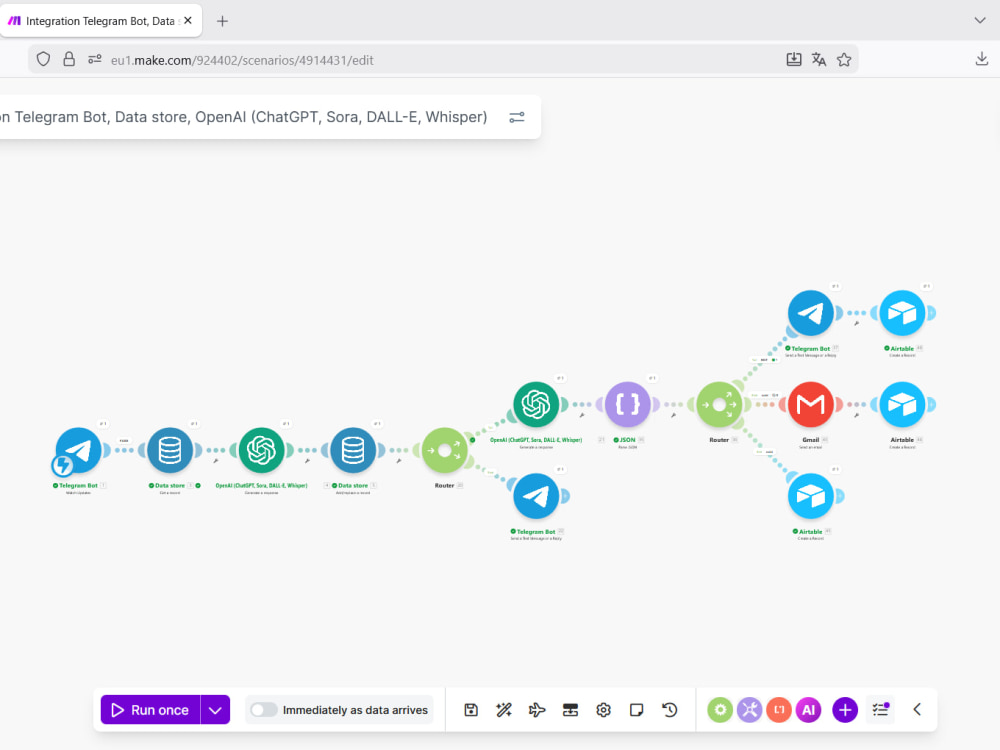This screenshot has height=750, width=1000.
Task: Click the operations bubble above the Telegram Bot trigger
Action: point(103,423)
